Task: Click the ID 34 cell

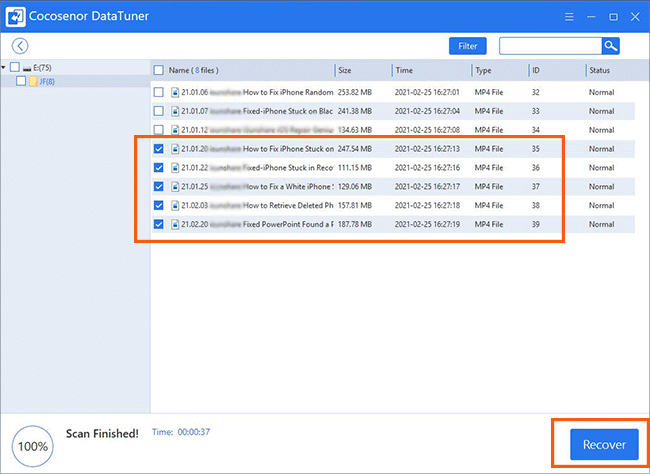Action: (x=536, y=130)
